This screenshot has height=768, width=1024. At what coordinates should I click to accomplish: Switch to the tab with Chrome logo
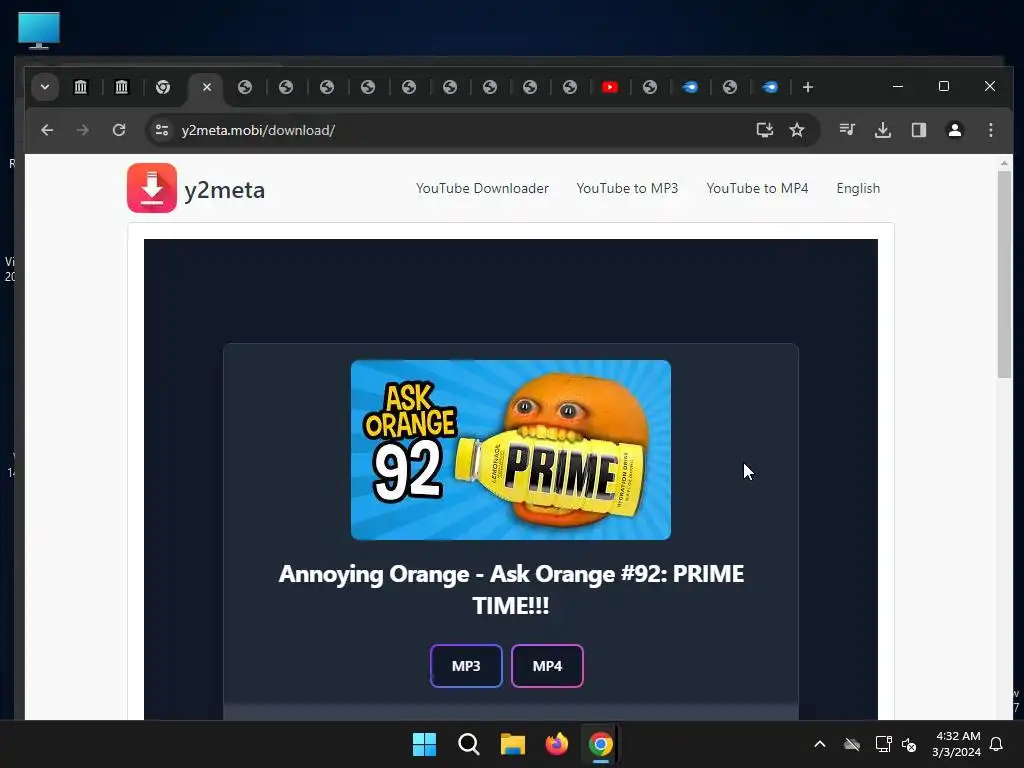pos(163,87)
